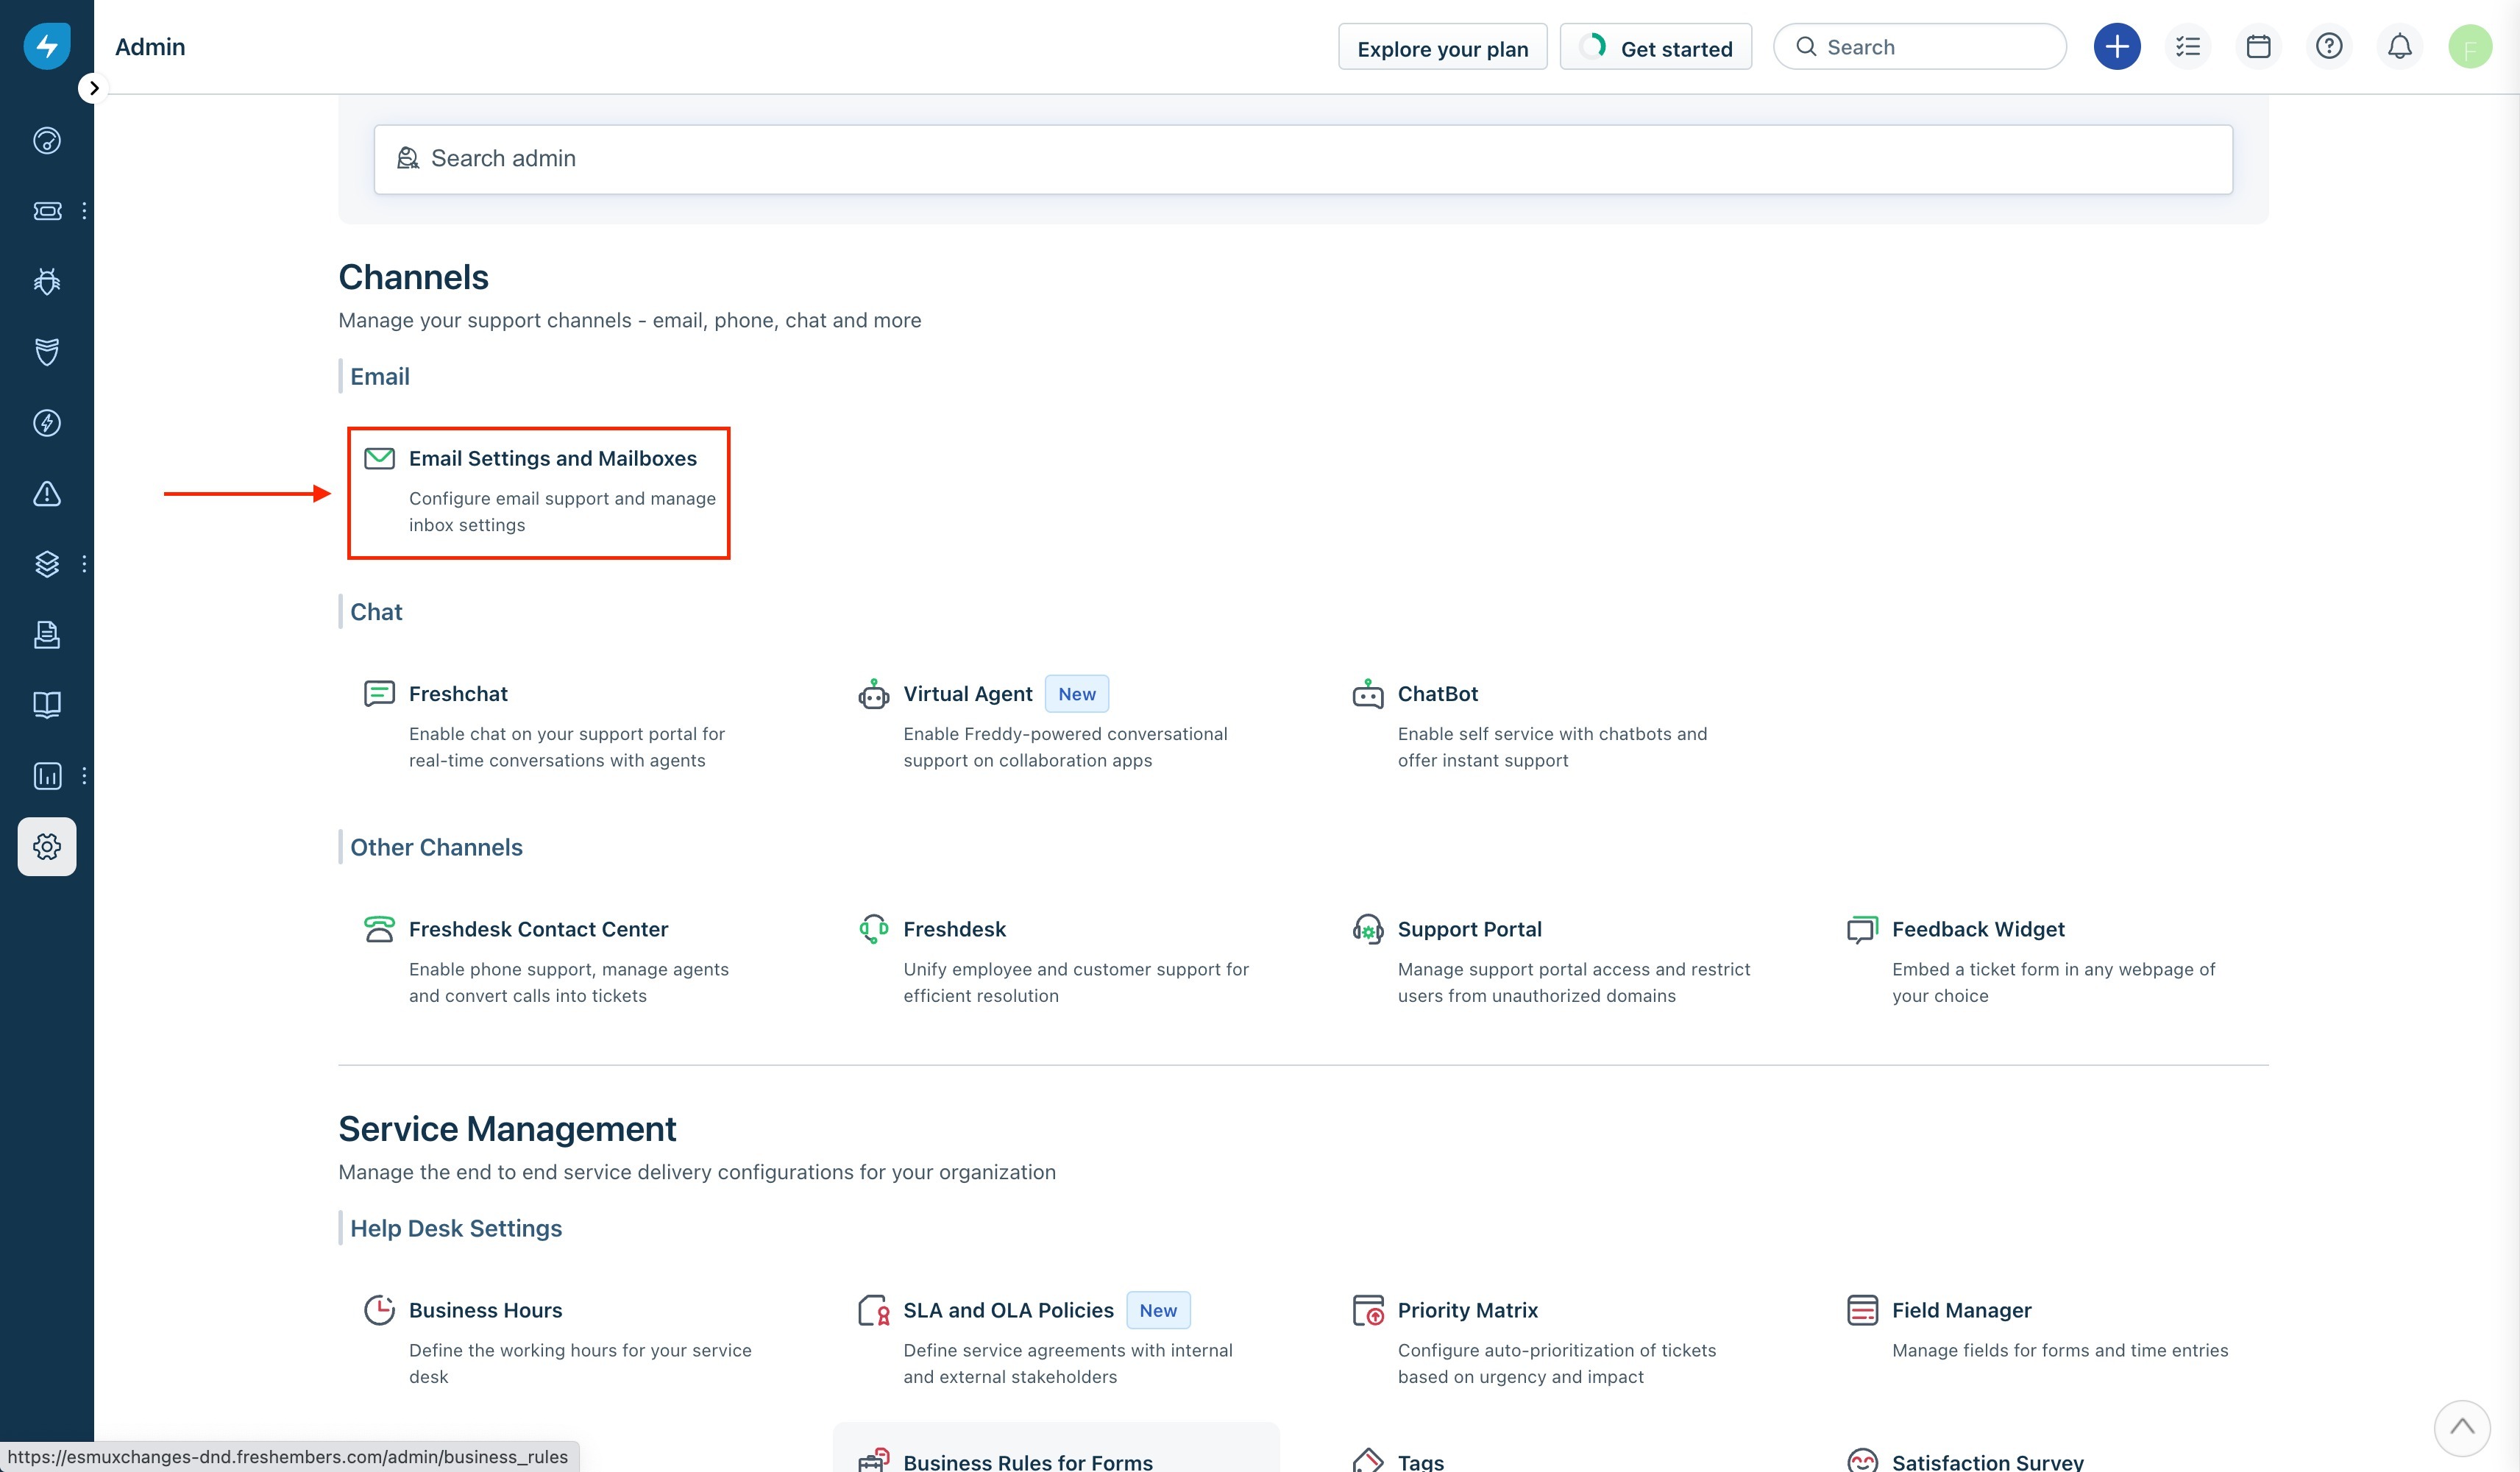Open Feedback Widget settings

point(1977,930)
